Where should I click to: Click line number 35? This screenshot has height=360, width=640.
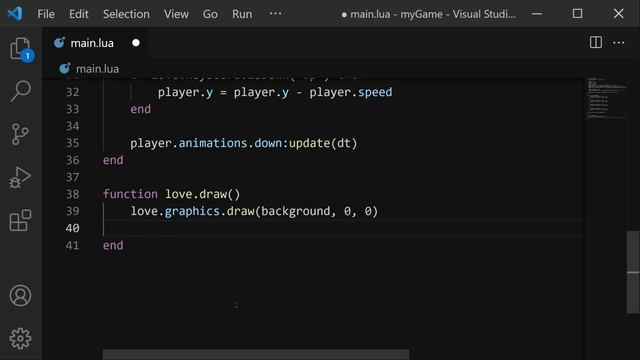(73, 143)
